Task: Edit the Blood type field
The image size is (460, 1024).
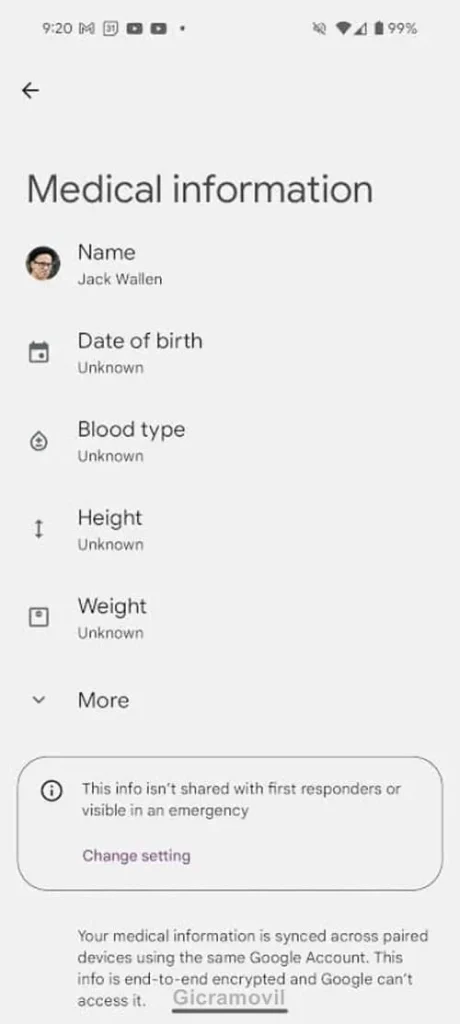Action: point(230,441)
